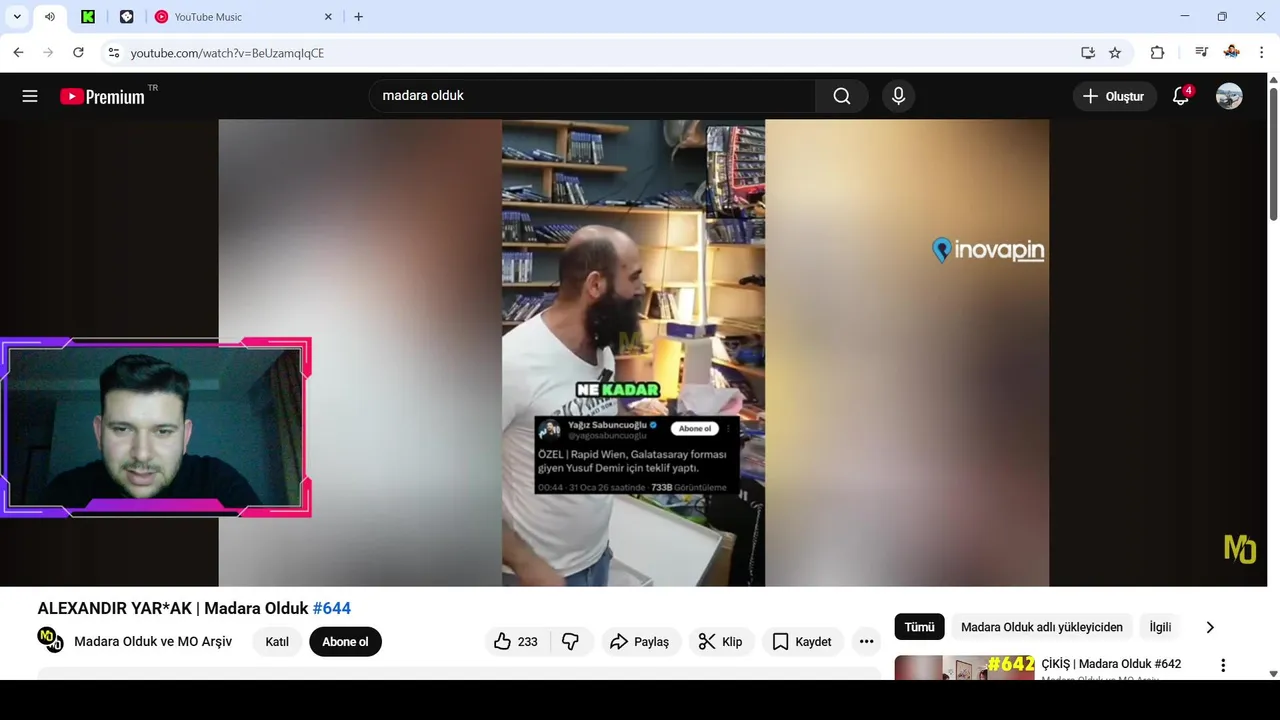The height and width of the screenshot is (720, 1280).
Task: Open Madara Olduk ve MO Arşiv channel
Action: [x=153, y=642]
